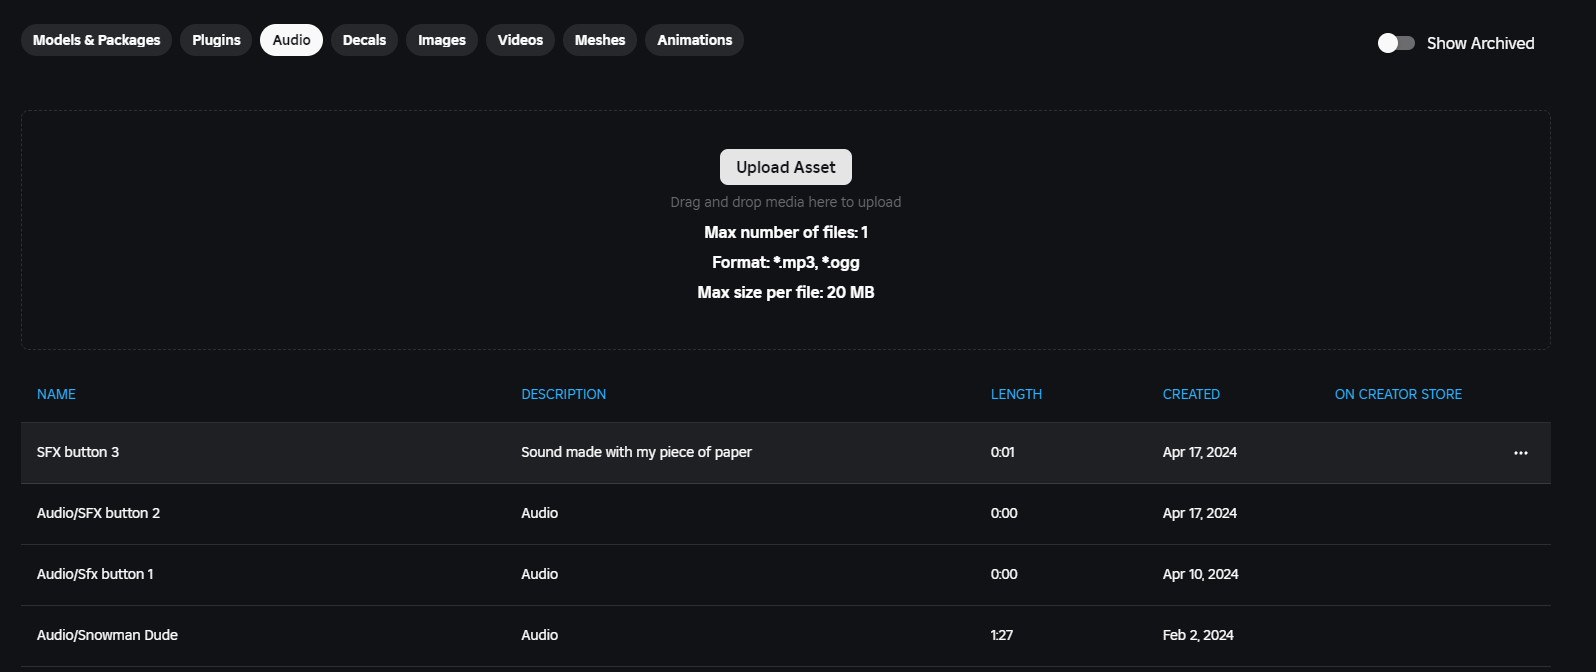
Task: Click the Feb 2, 2024 created date
Action: point(1198,635)
